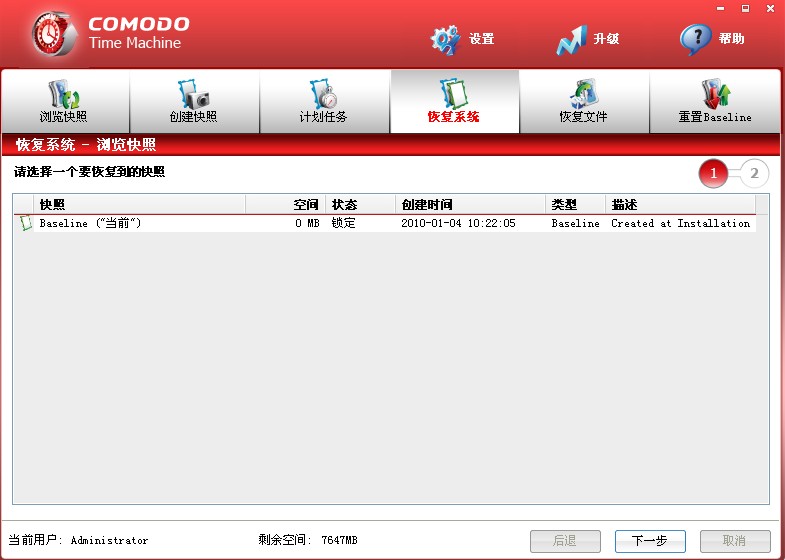Click the Comodo Time Machine clock logo
This screenshot has height=560, width=785.
[x=54, y=34]
